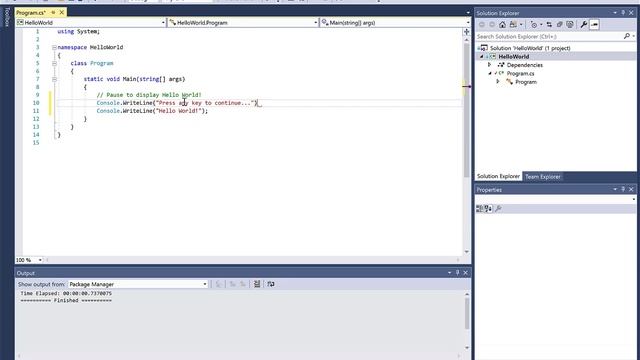Select Solution 'HelloWorld' (1 project) node
Screen dimensions: 640x360
[530, 48]
